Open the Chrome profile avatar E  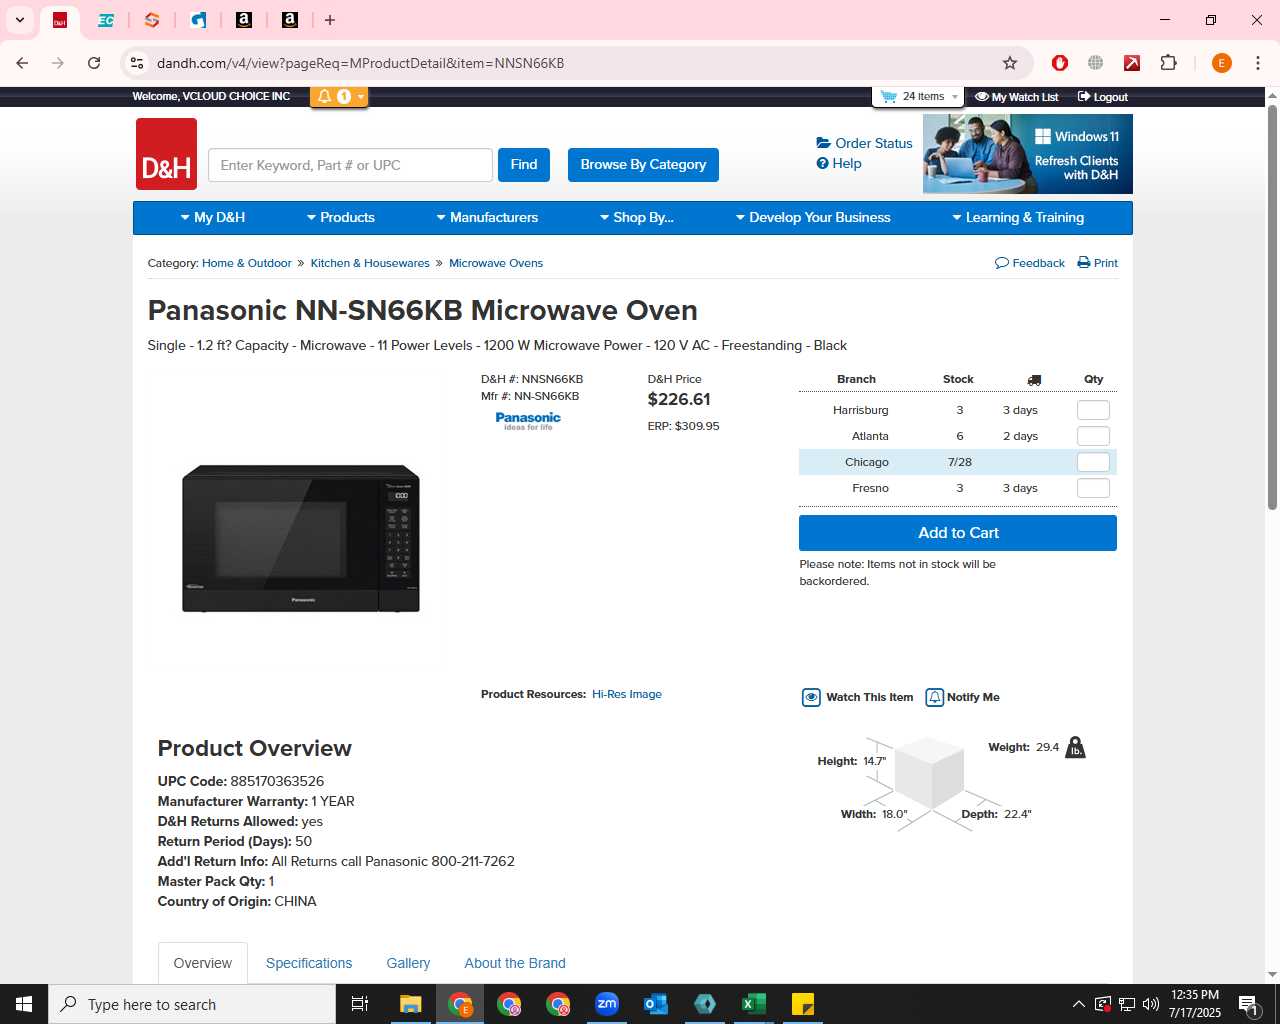(x=1221, y=63)
